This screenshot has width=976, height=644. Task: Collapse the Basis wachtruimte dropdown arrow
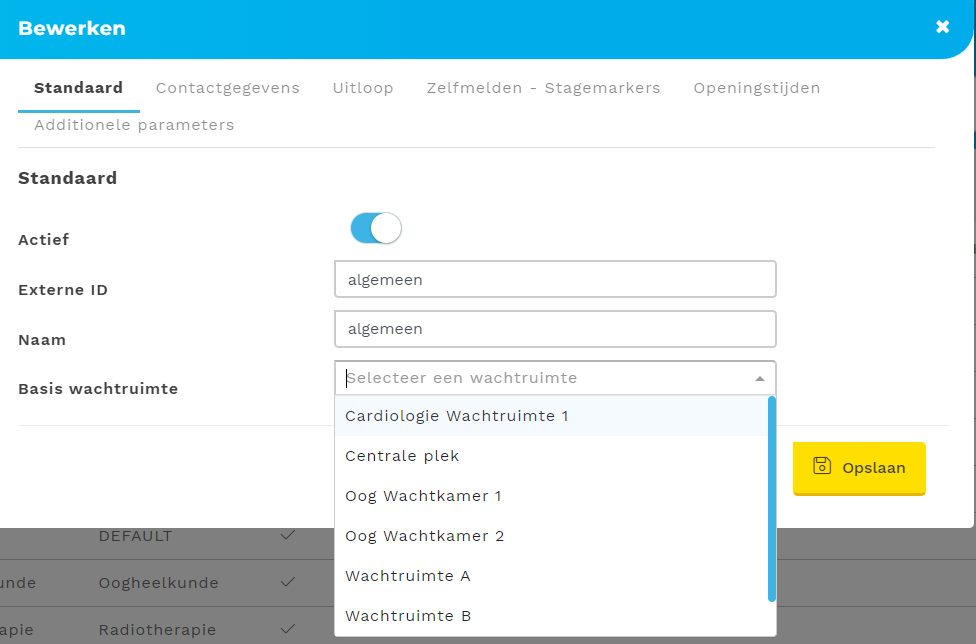(x=759, y=379)
